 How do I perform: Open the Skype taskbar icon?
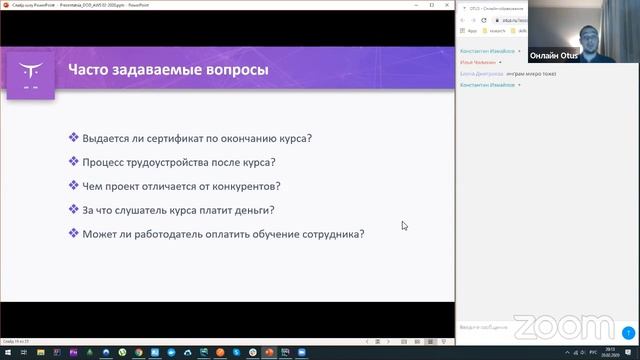tap(236, 352)
